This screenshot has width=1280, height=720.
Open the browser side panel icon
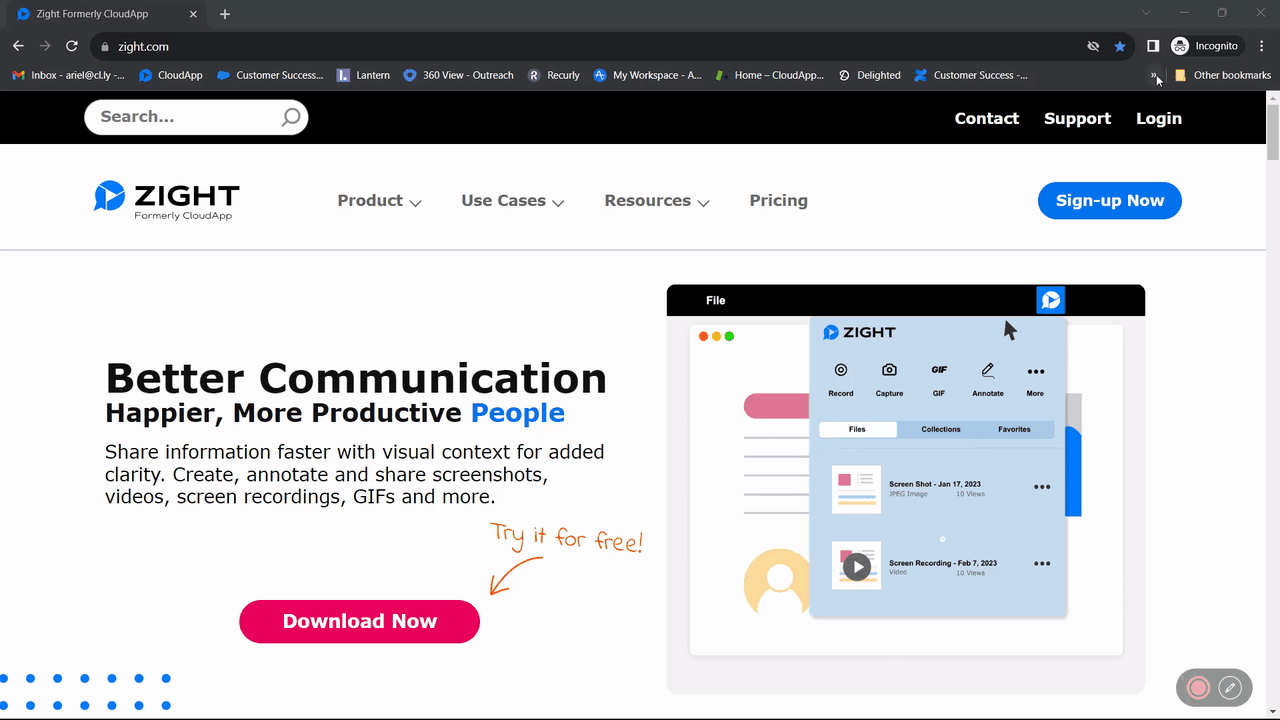[x=1153, y=46]
